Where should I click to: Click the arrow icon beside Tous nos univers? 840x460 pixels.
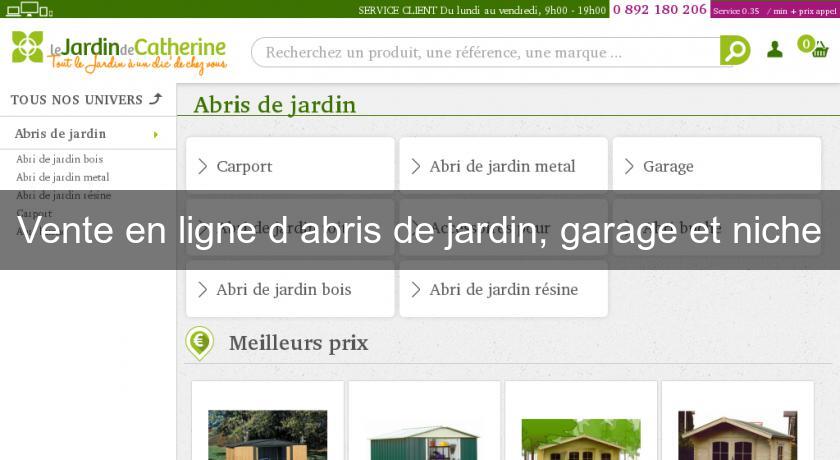pyautogui.click(x=155, y=99)
